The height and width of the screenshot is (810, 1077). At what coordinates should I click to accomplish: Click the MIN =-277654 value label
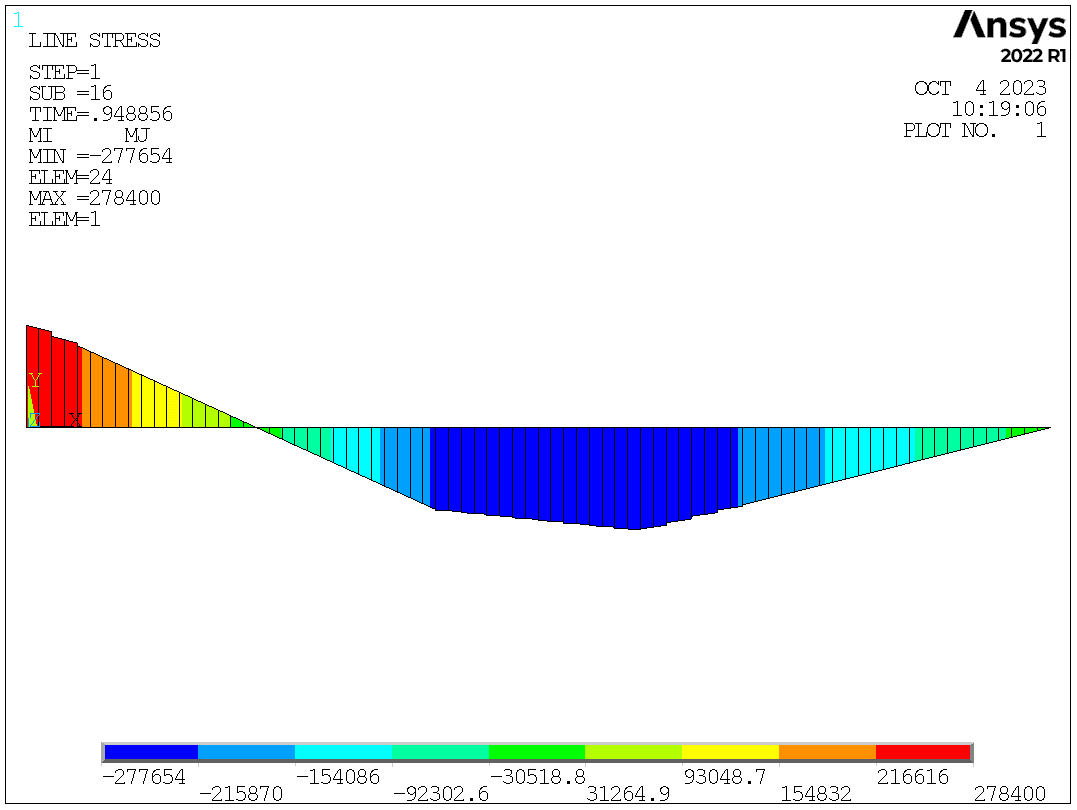point(100,156)
